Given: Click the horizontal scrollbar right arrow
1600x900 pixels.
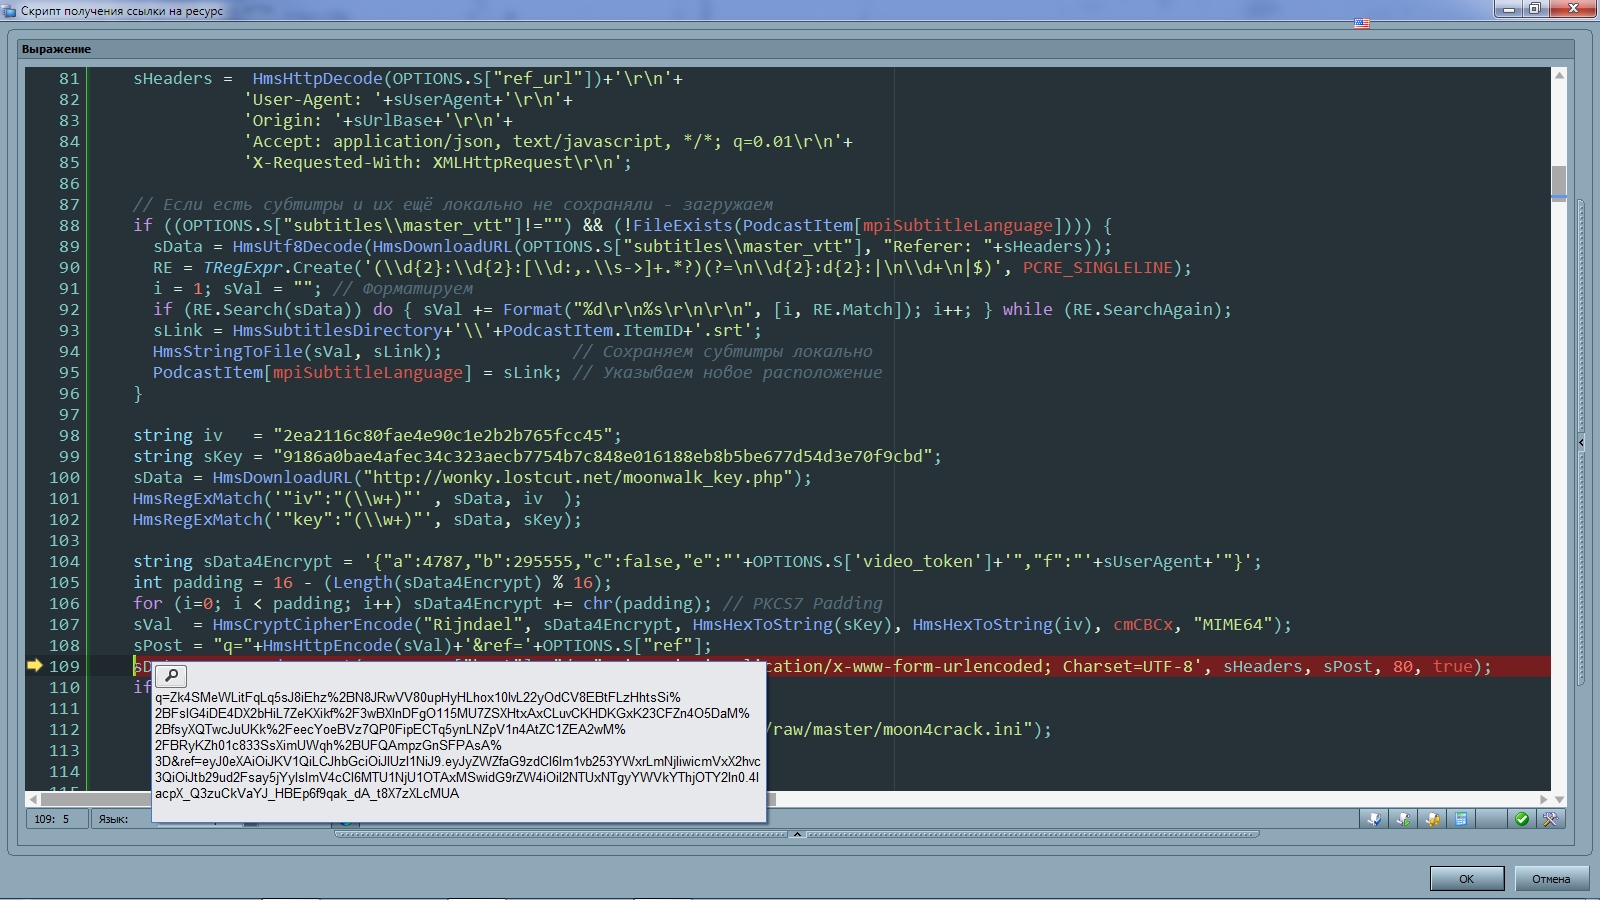Looking at the screenshot, I should (x=1544, y=799).
